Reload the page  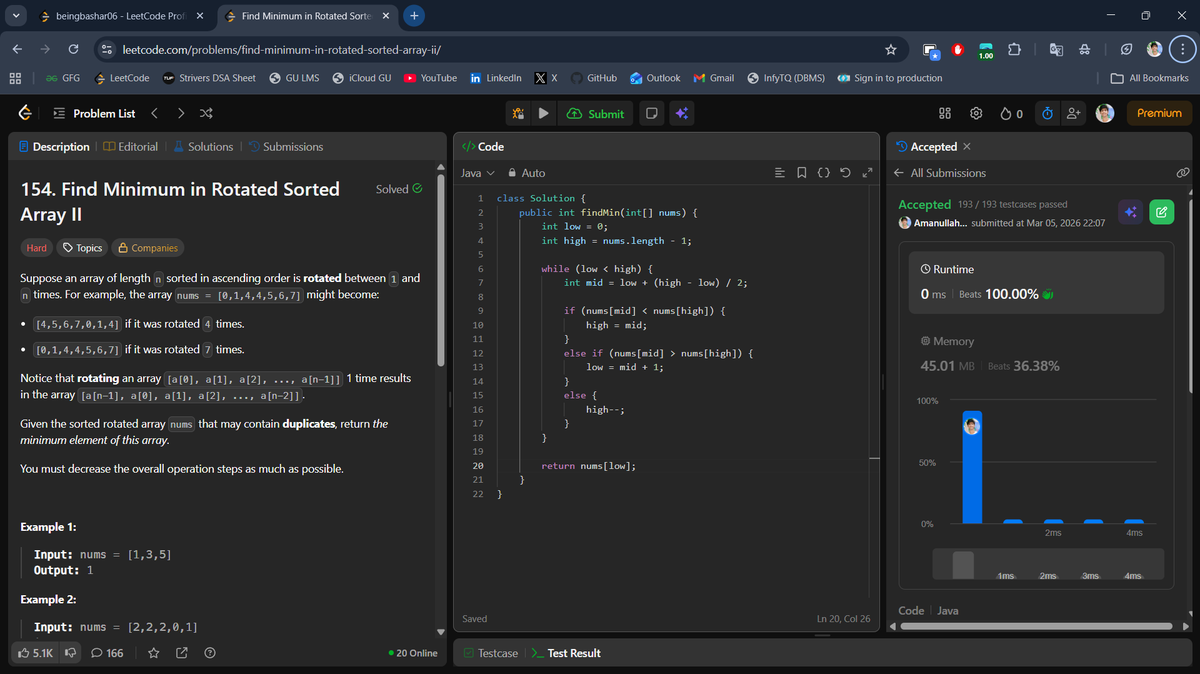tap(73, 49)
